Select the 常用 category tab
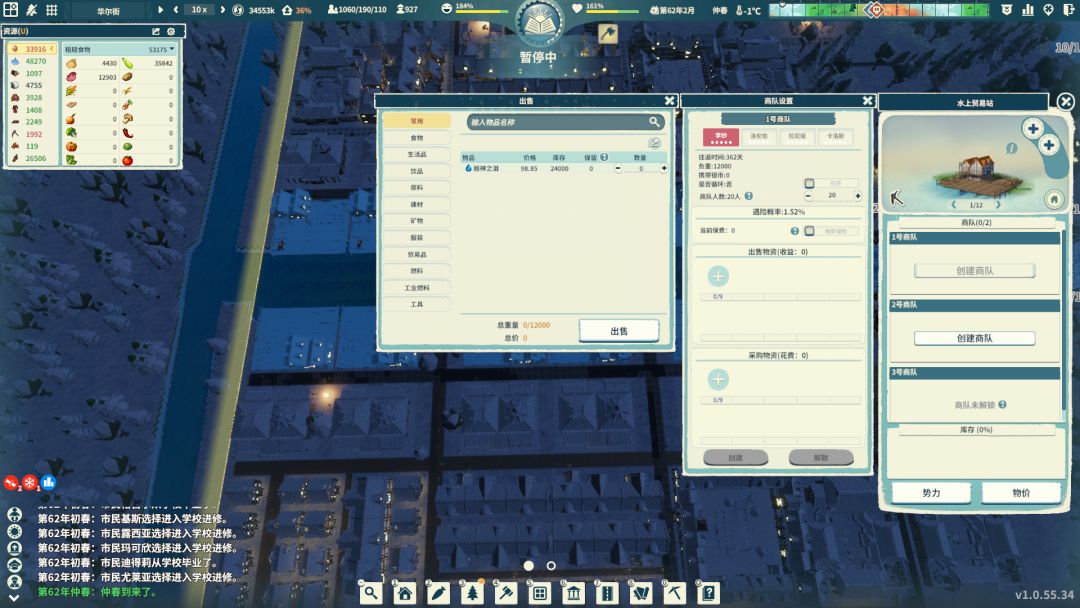The height and width of the screenshot is (608, 1080). coord(417,121)
